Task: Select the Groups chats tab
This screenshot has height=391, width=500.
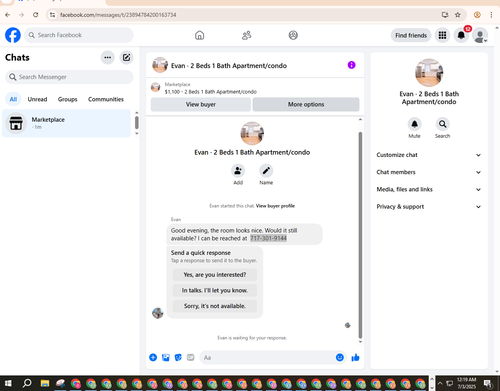Action: (x=67, y=99)
